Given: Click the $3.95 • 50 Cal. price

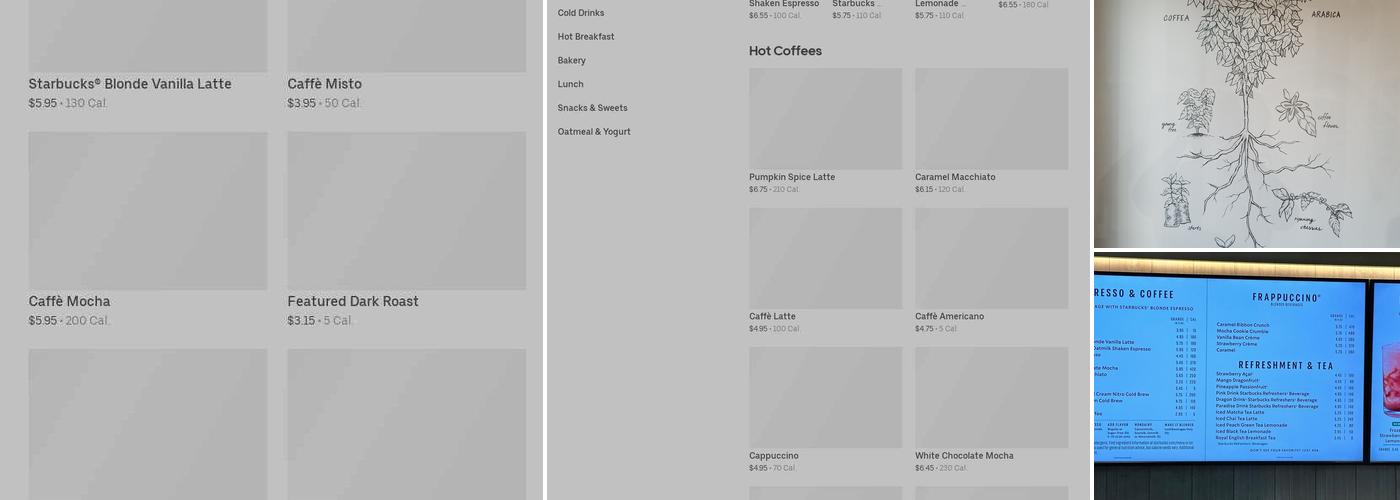Looking at the screenshot, I should pyautogui.click(x=325, y=103).
